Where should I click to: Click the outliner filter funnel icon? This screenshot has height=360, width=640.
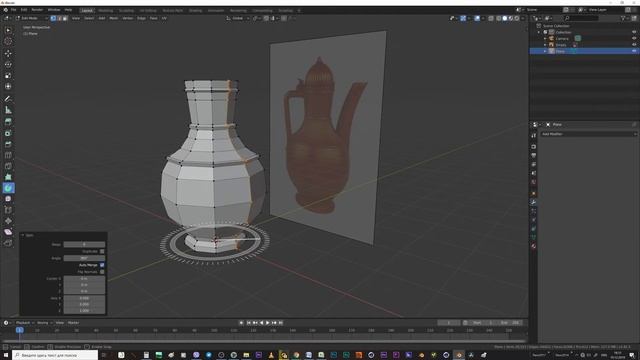coord(623,18)
